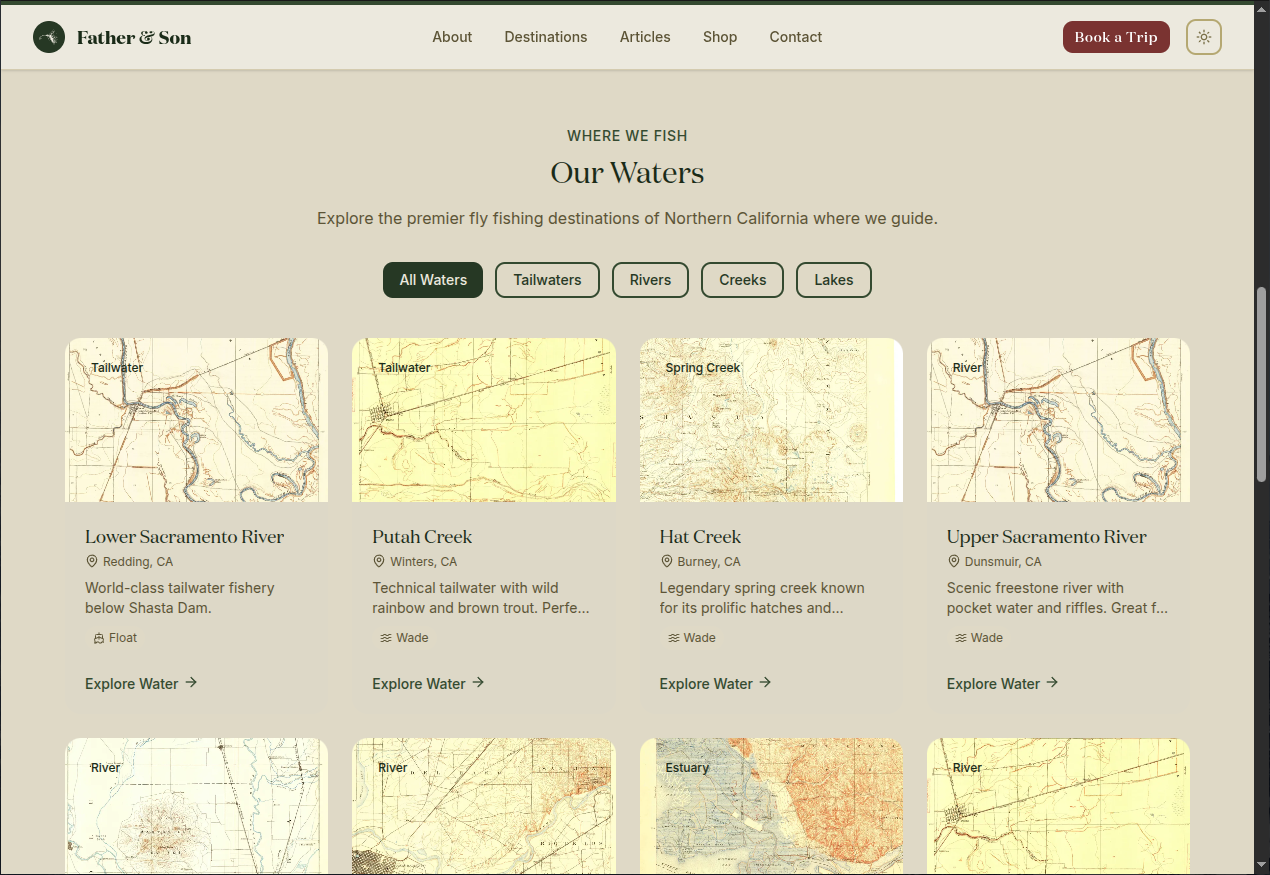Enable the All Waters filter
The width and height of the screenshot is (1270, 875).
(432, 280)
